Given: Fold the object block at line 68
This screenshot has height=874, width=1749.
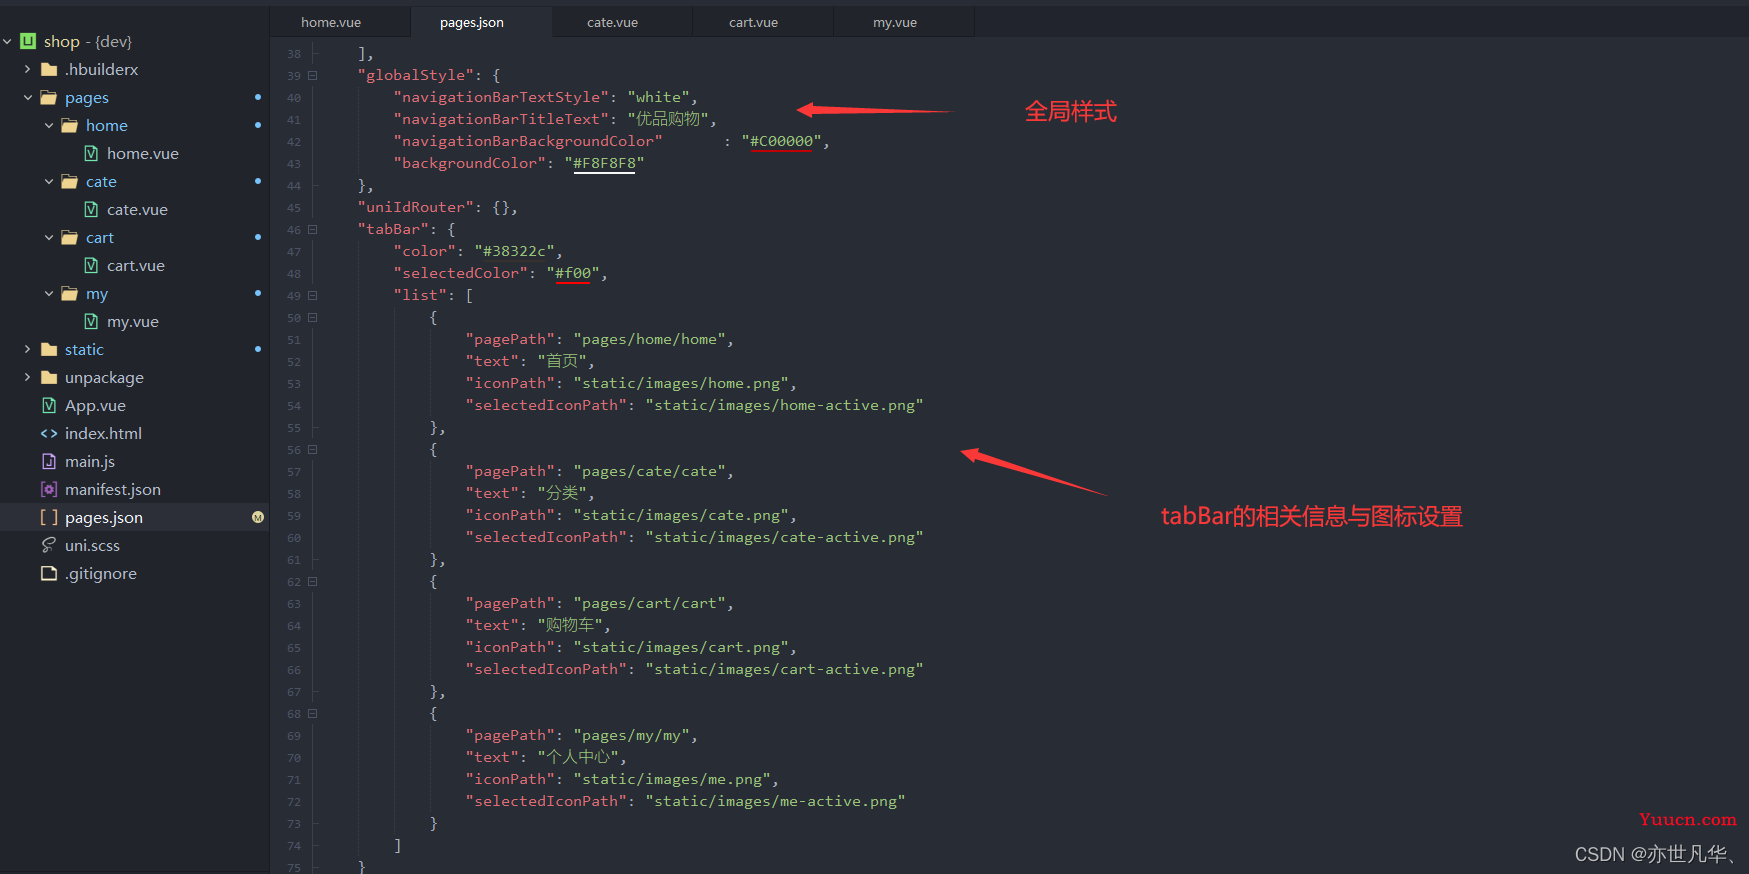Looking at the screenshot, I should tap(313, 713).
